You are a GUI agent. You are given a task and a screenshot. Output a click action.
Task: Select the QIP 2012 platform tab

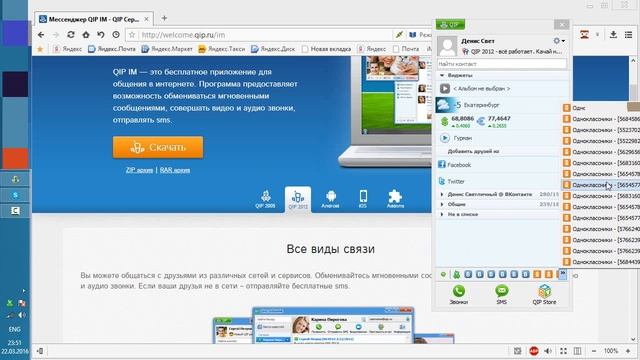(298, 199)
